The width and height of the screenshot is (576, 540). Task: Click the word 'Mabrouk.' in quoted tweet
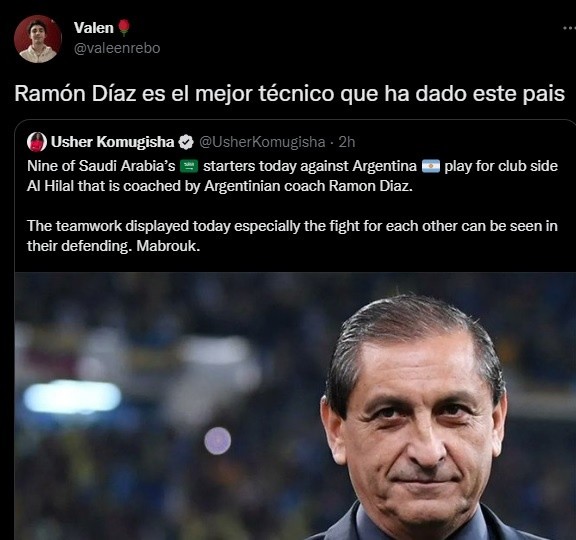coord(168,246)
